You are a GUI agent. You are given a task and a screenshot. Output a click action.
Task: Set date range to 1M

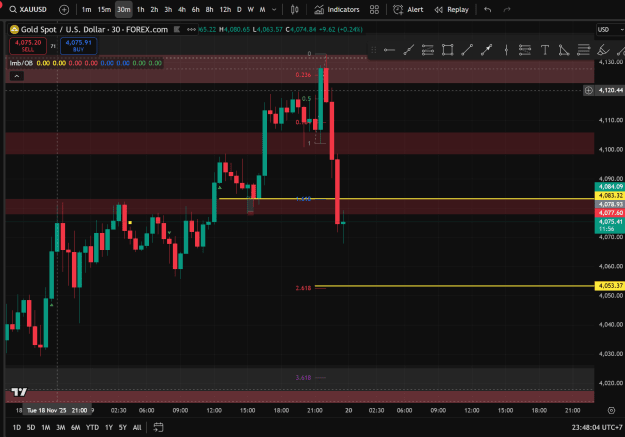click(x=46, y=427)
